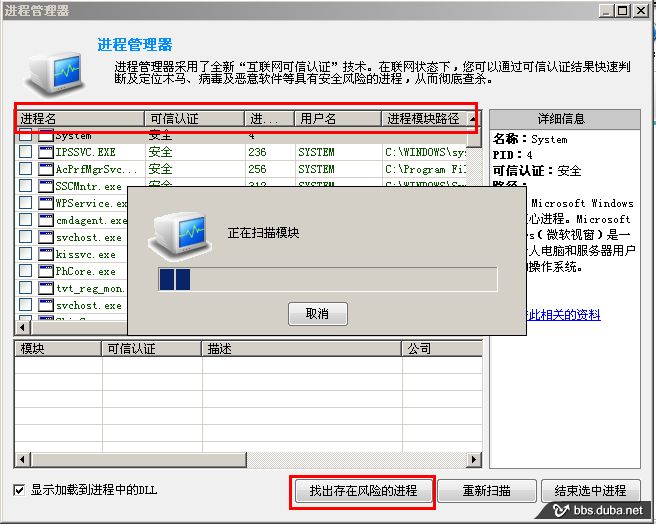Sort by the 进程名 column header
656x524 pixels.
(78, 119)
